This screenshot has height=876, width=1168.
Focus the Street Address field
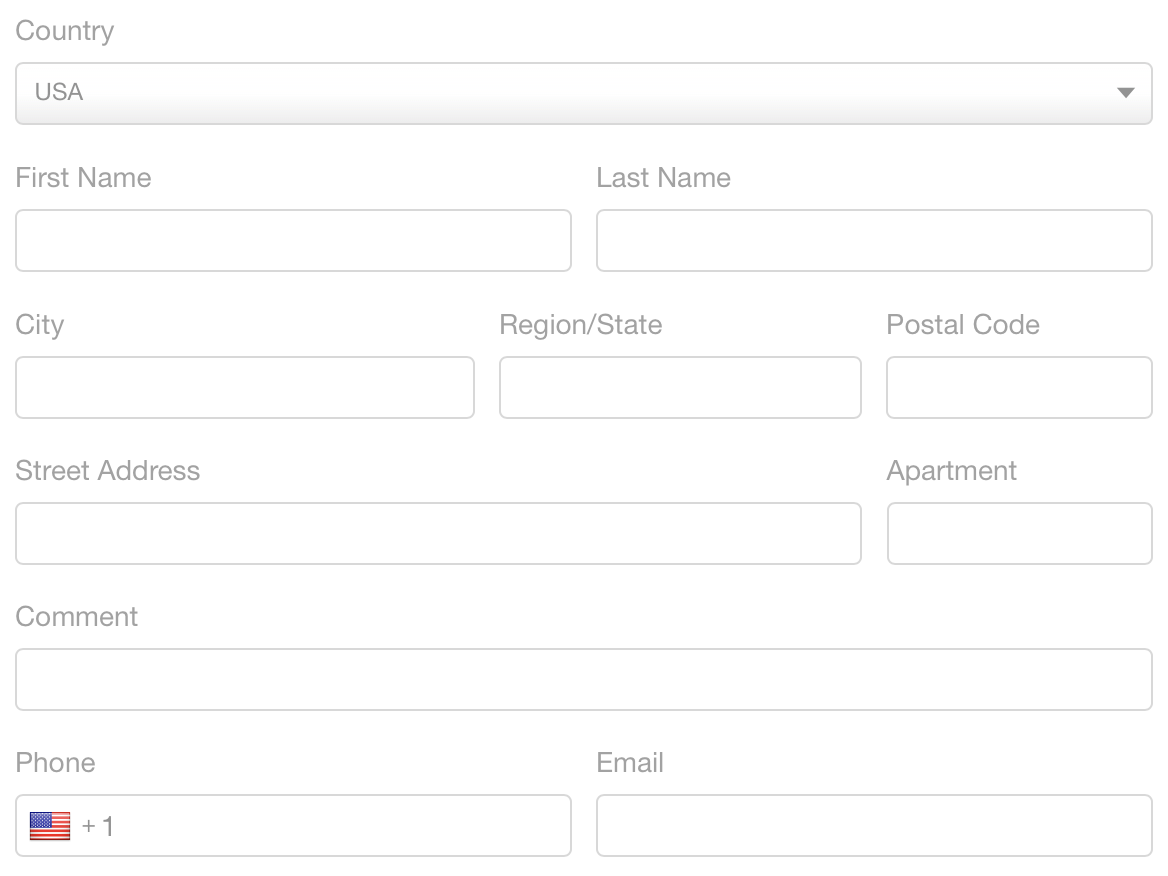[438, 533]
